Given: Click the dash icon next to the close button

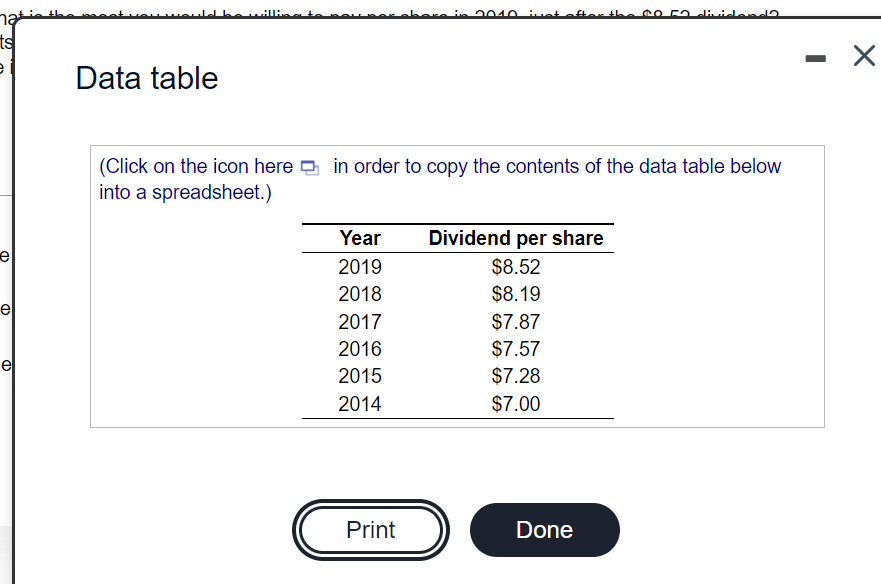Looking at the screenshot, I should point(816,57).
